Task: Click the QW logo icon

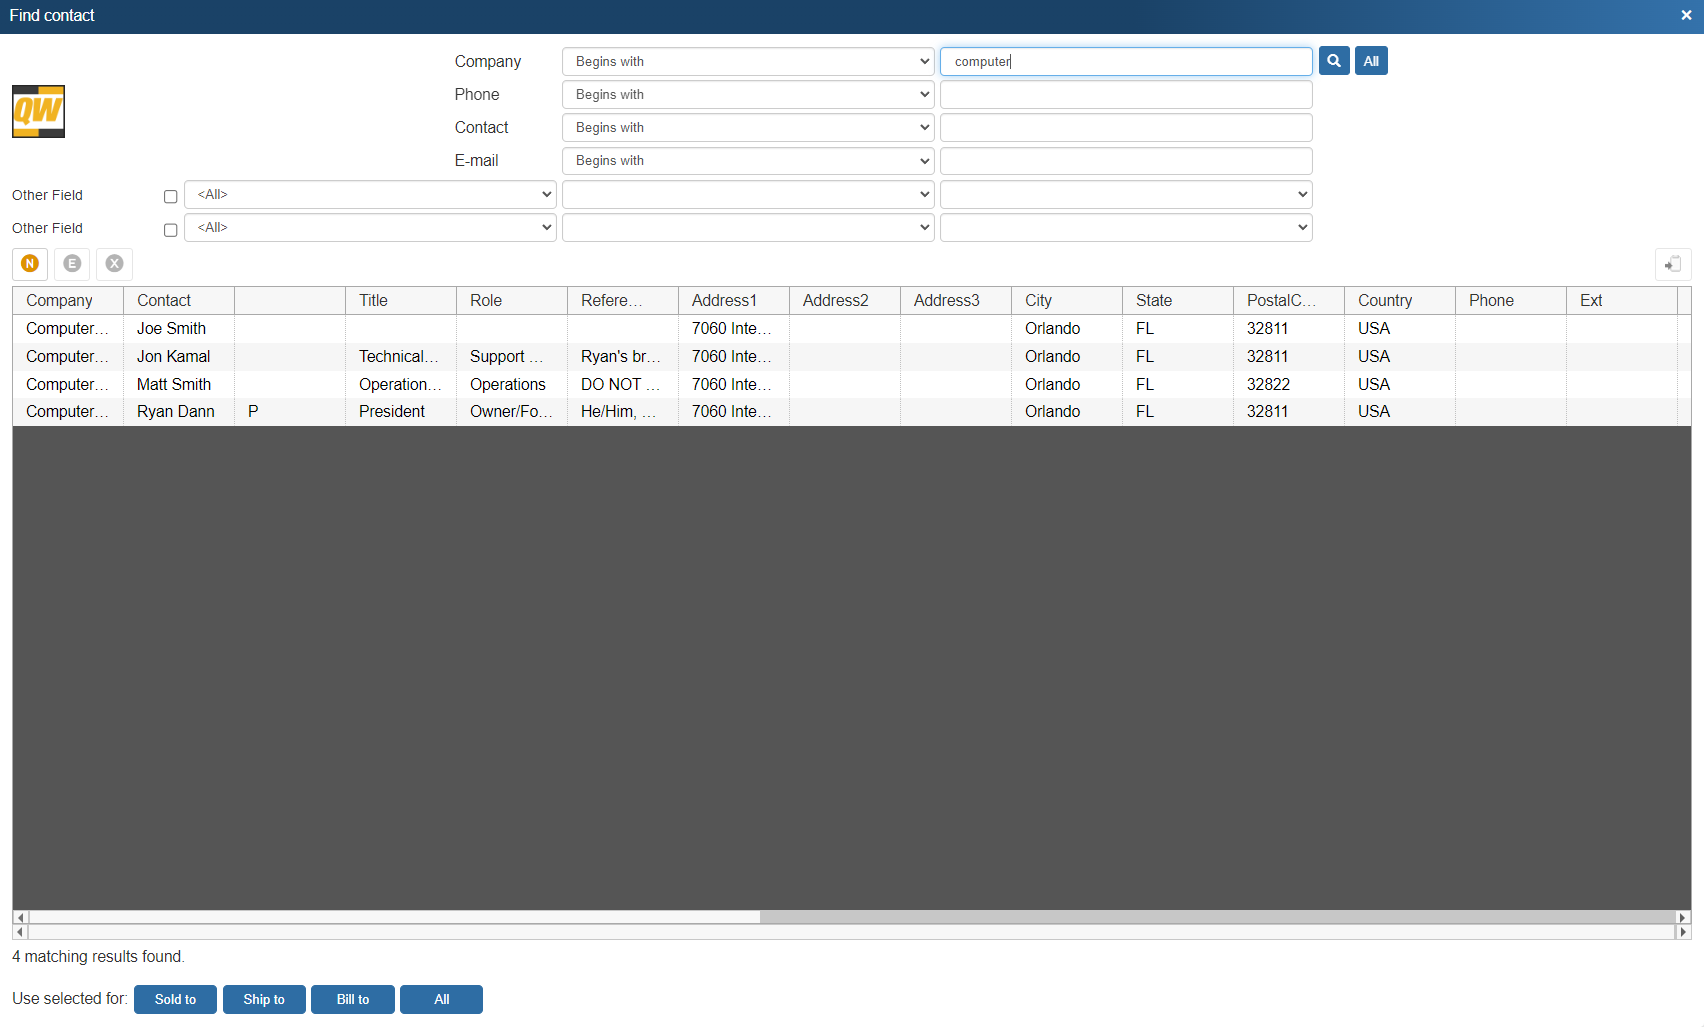Action: tap(38, 111)
